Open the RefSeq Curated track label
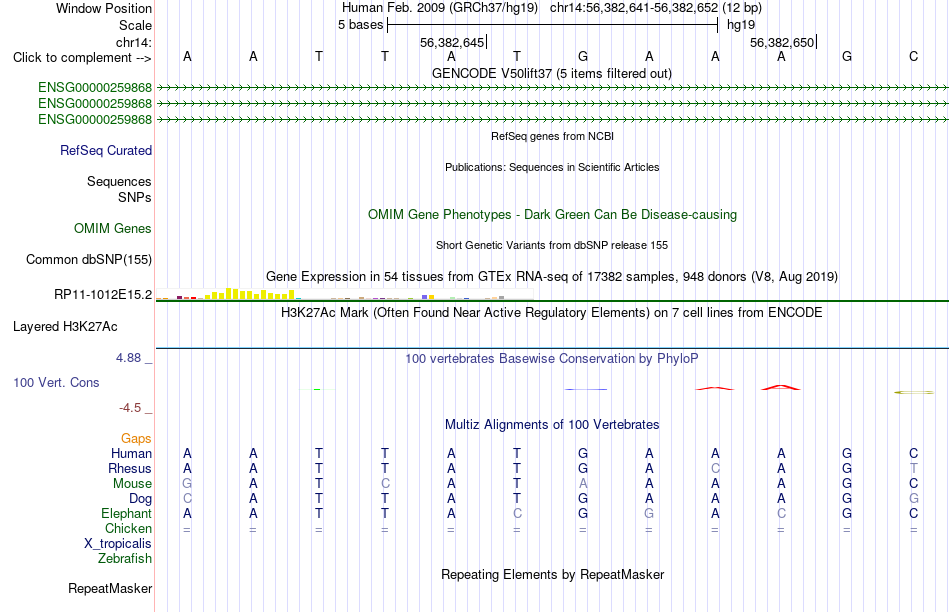The width and height of the screenshot is (950, 612). [x=105, y=150]
